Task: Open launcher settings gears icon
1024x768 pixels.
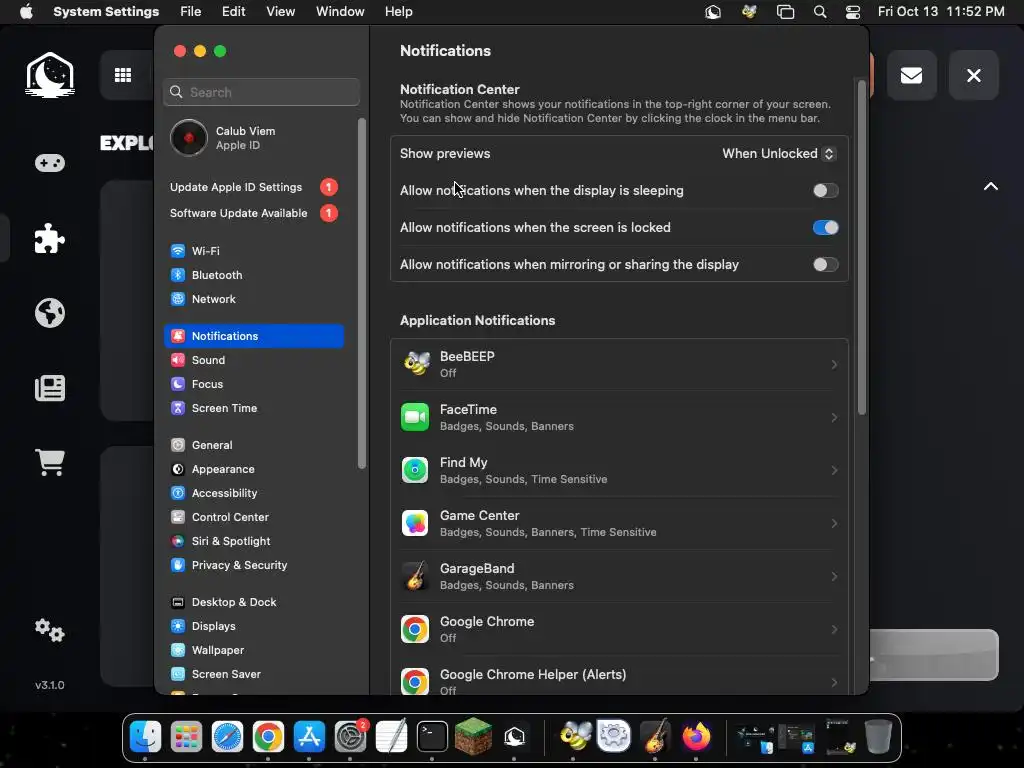Action: [50, 630]
